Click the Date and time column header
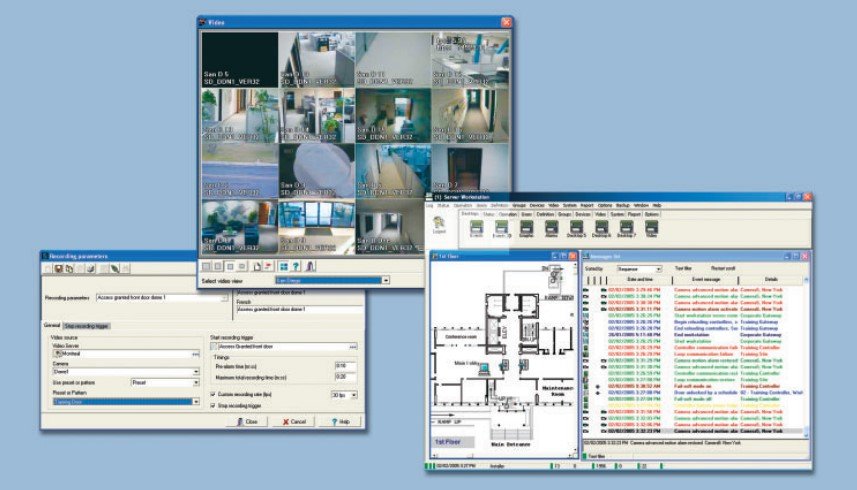 pyautogui.click(x=639, y=279)
